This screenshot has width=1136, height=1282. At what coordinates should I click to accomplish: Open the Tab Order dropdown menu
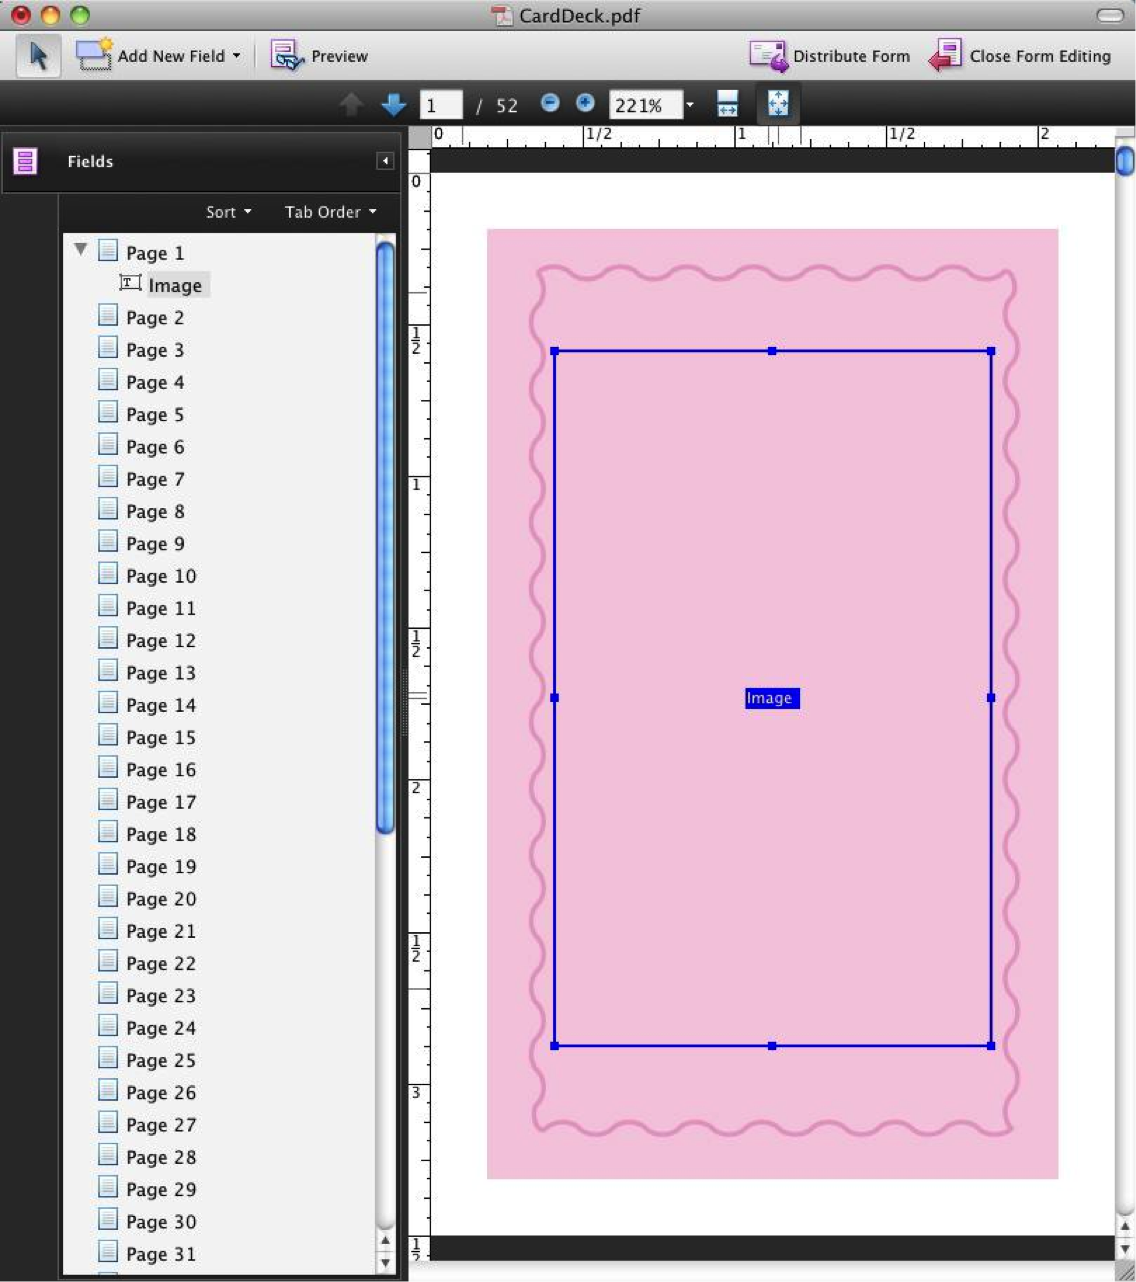(331, 212)
